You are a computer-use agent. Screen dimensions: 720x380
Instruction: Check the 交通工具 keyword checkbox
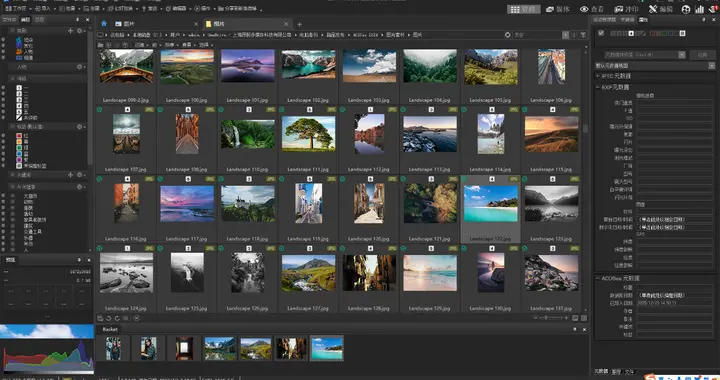(x=12, y=232)
